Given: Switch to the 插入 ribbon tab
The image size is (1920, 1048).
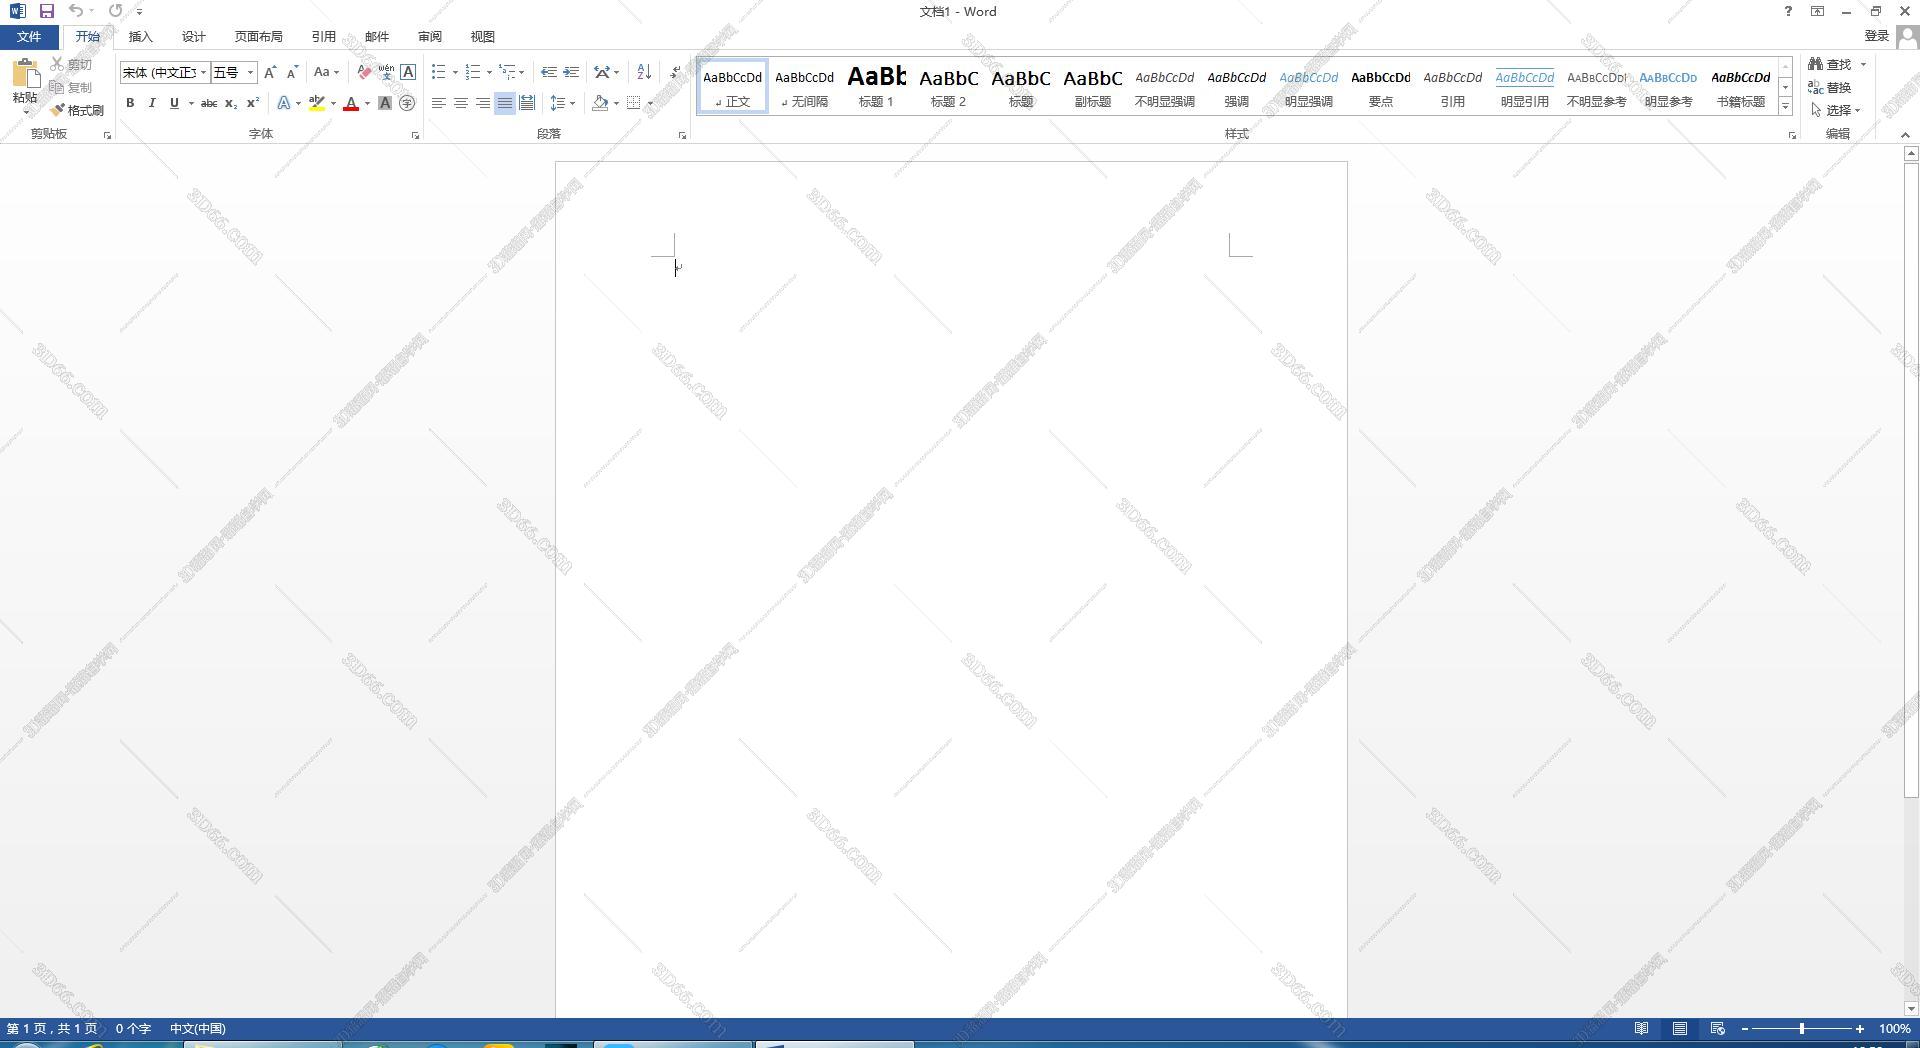Looking at the screenshot, I should [140, 36].
